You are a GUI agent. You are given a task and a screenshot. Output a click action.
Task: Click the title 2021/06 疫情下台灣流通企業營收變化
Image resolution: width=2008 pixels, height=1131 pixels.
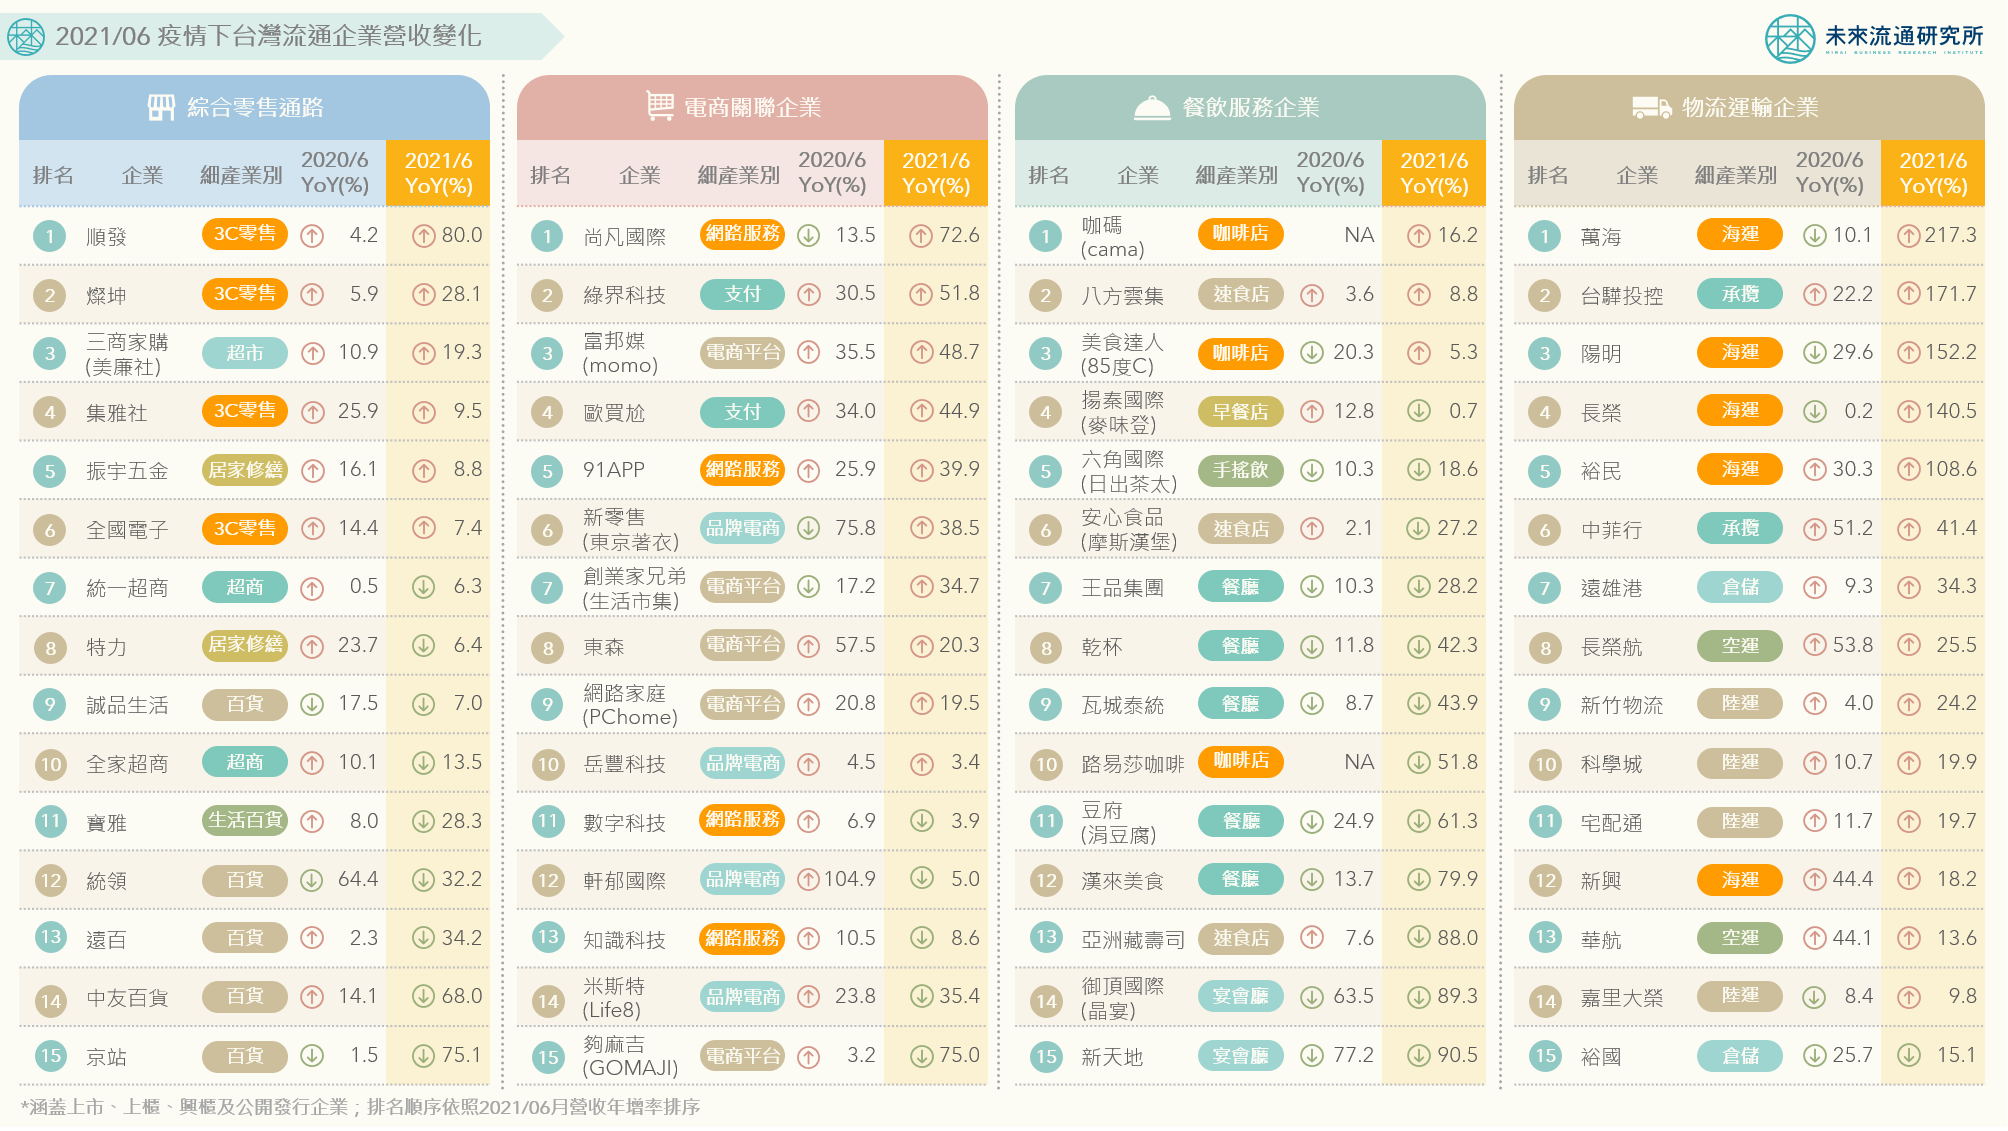point(268,36)
